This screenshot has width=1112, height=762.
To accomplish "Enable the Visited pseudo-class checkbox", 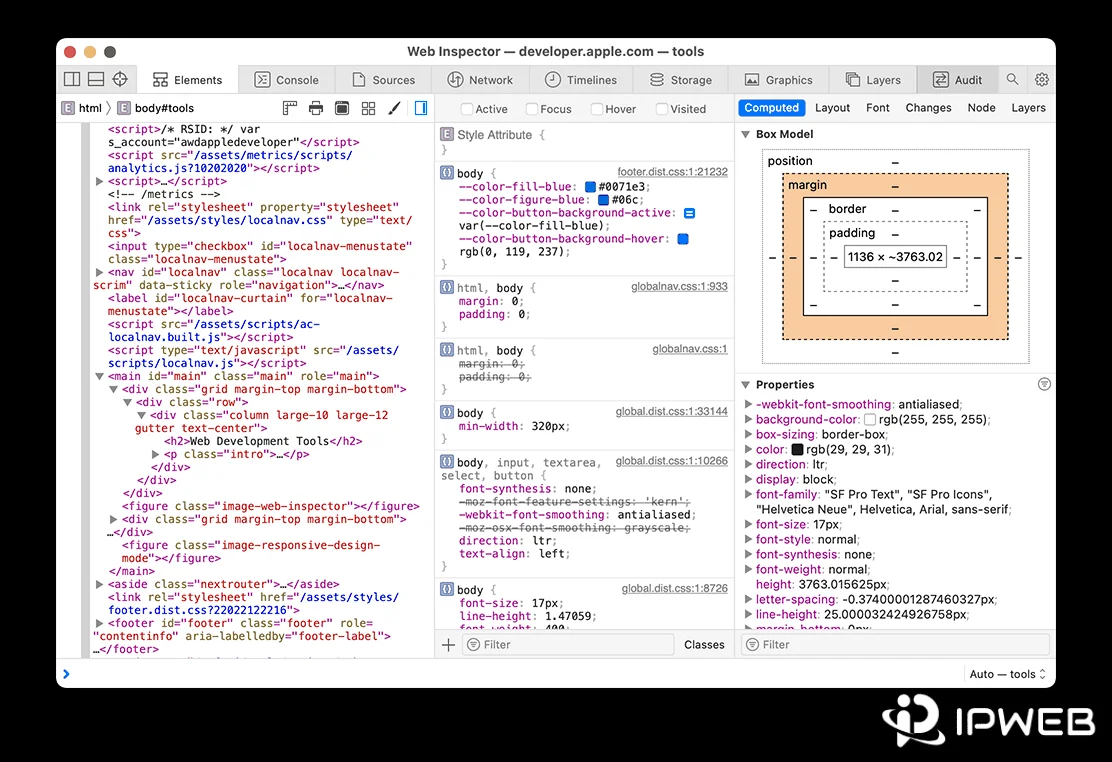I will (x=662, y=109).
